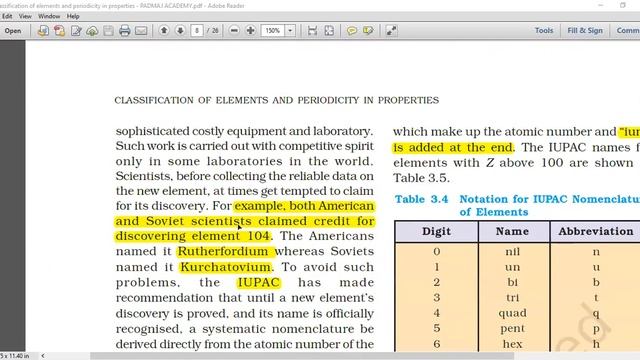This screenshot has width=640, height=360.
Task: Restore down the Adobe Reader window
Action: pos(622,5)
